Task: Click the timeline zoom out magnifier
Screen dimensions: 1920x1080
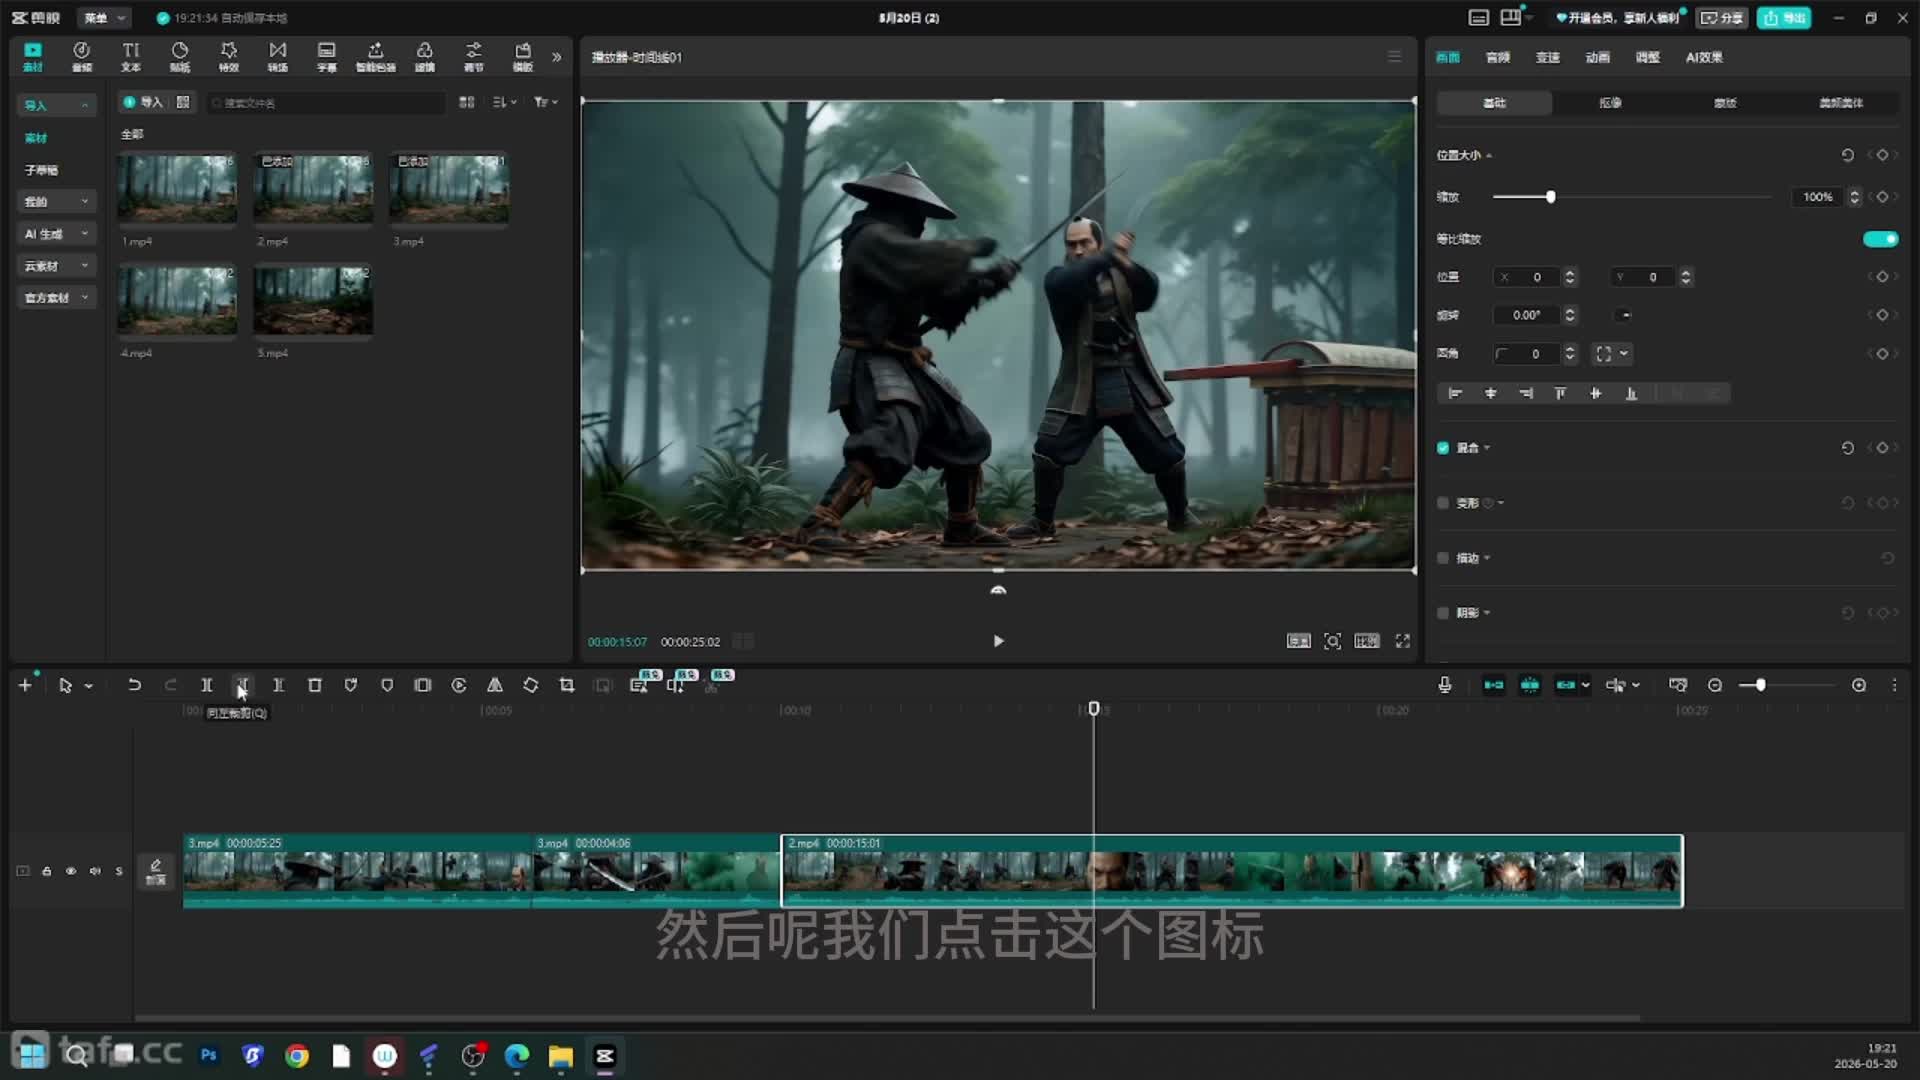Action: (x=1715, y=685)
